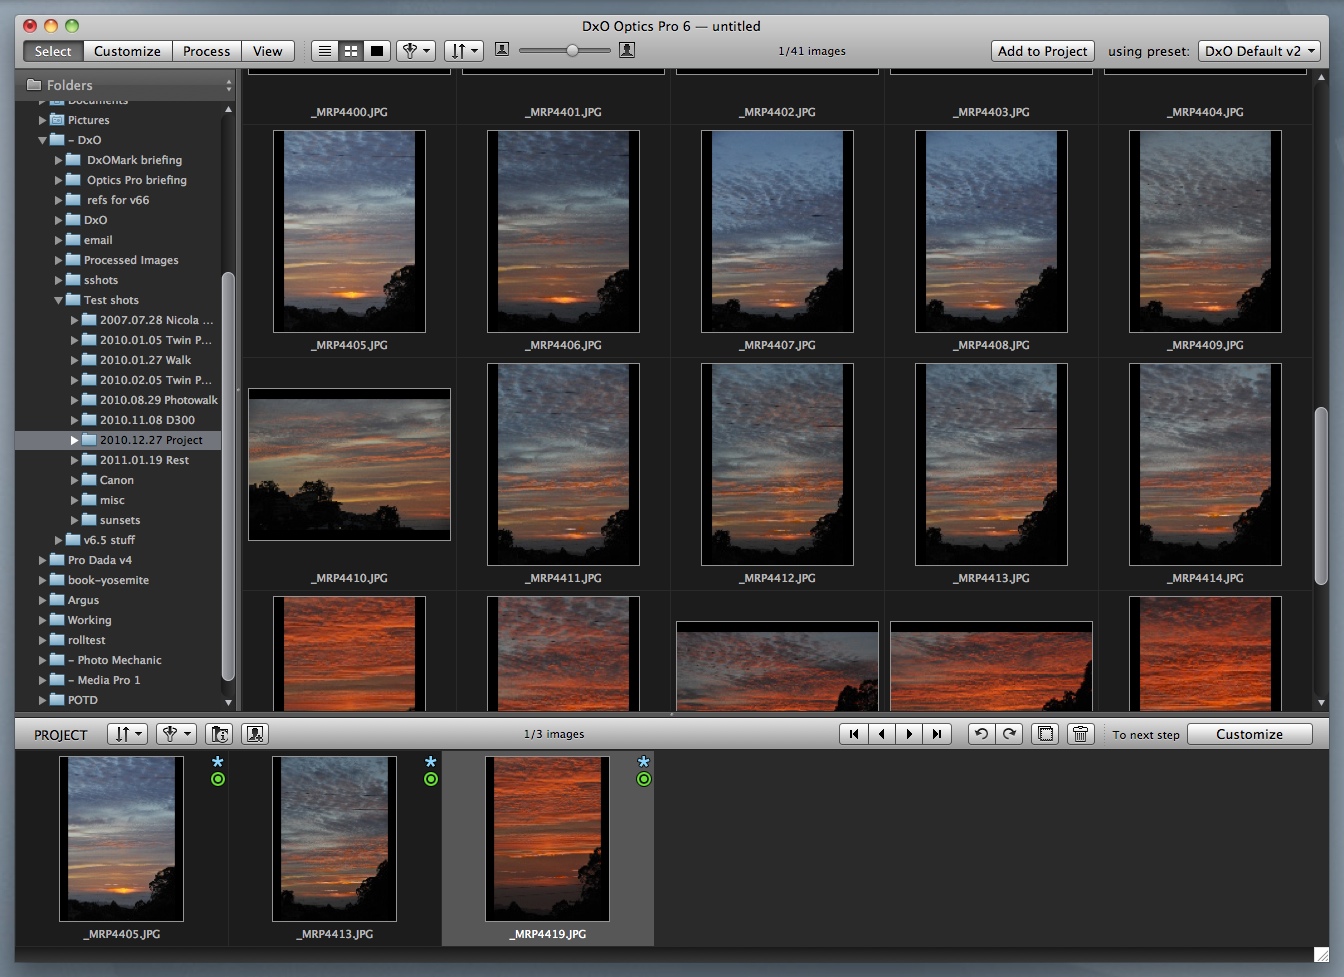This screenshot has height=977, width=1344.
Task: Switch browser to list view
Action: (x=325, y=51)
